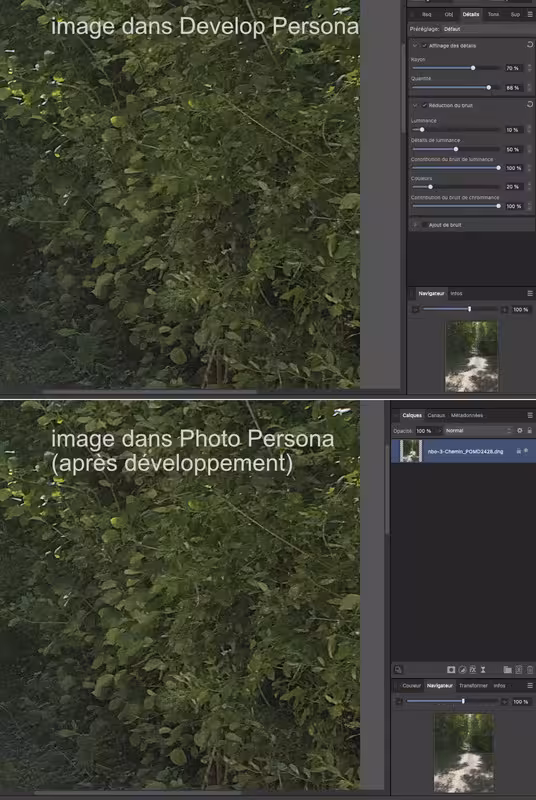Click the mask layer icon in Calques toolbar
Image resolution: width=536 pixels, height=800 pixels.
451,669
